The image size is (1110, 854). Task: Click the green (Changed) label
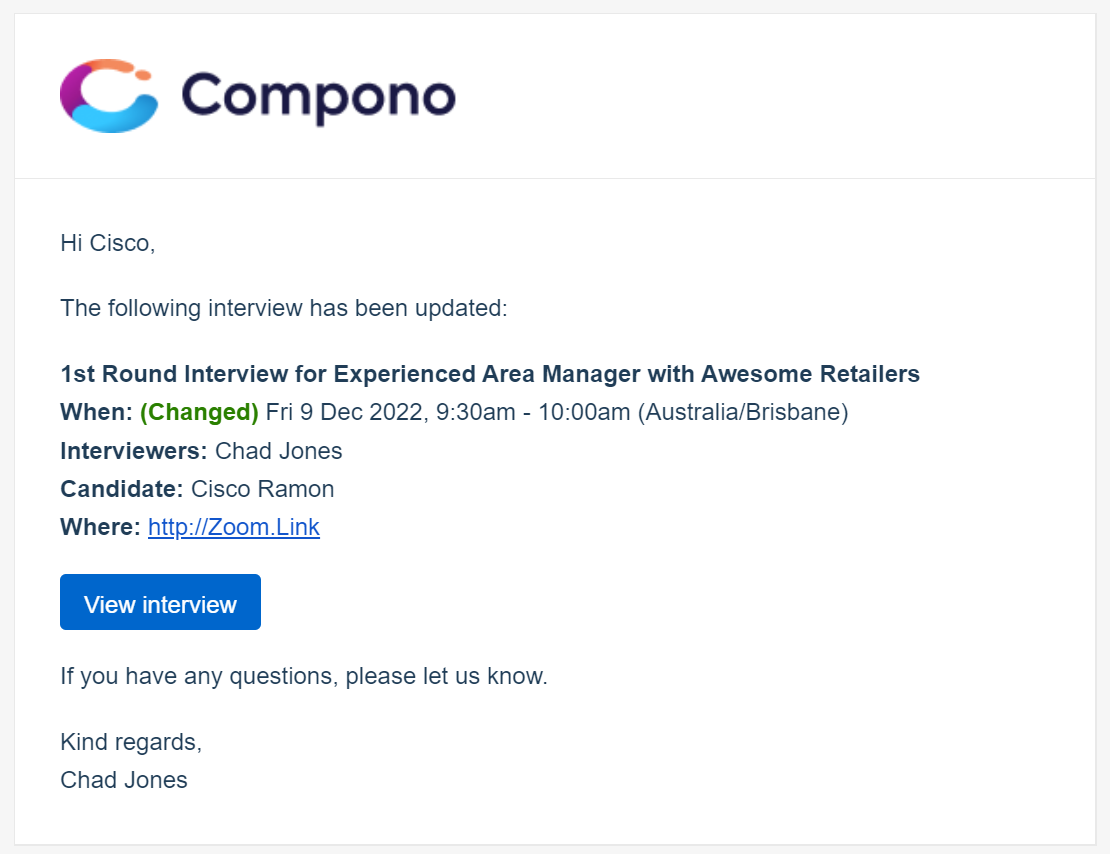[x=199, y=412]
